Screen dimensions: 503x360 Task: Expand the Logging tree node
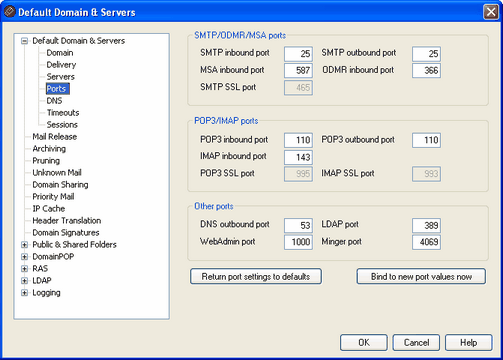pos(24,293)
